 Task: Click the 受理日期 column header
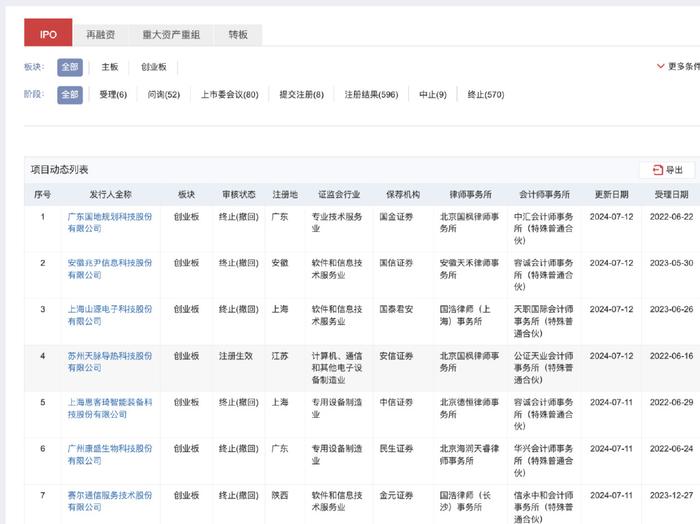tap(671, 195)
